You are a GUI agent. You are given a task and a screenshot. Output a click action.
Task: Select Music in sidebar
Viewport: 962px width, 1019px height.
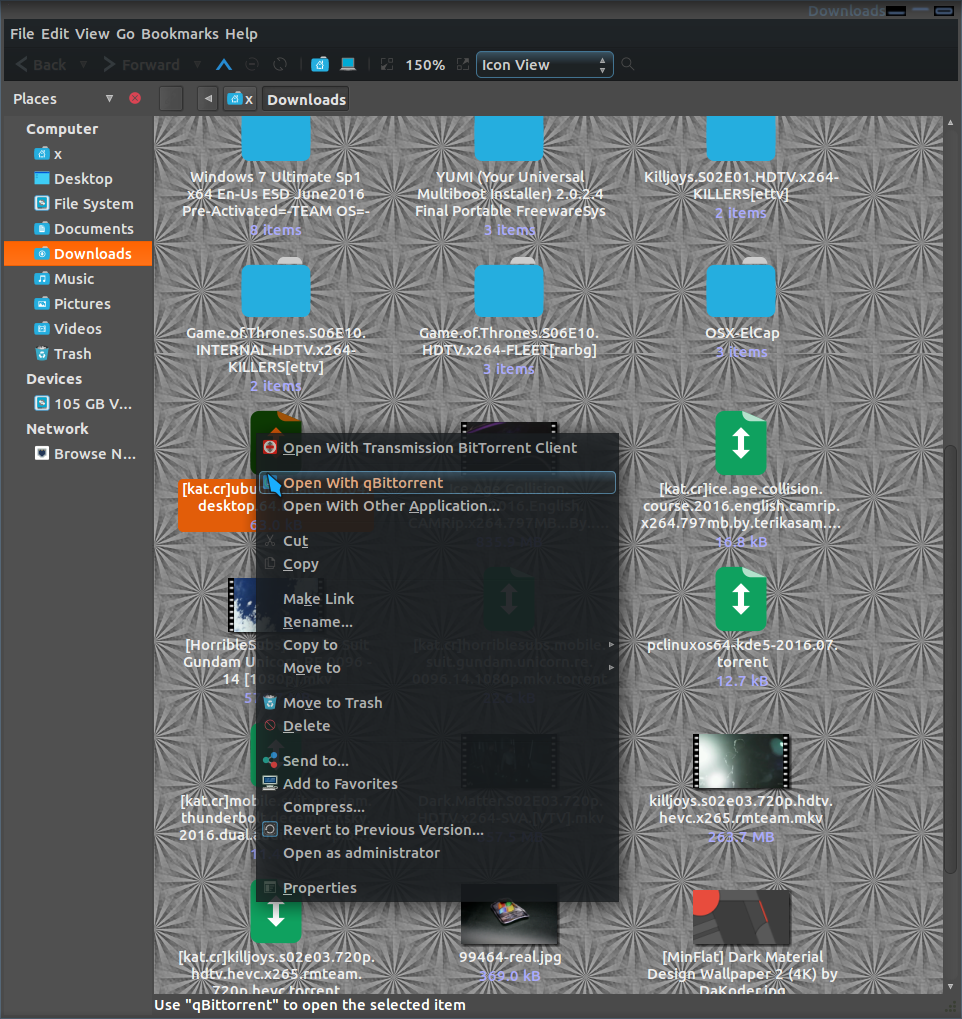78,279
